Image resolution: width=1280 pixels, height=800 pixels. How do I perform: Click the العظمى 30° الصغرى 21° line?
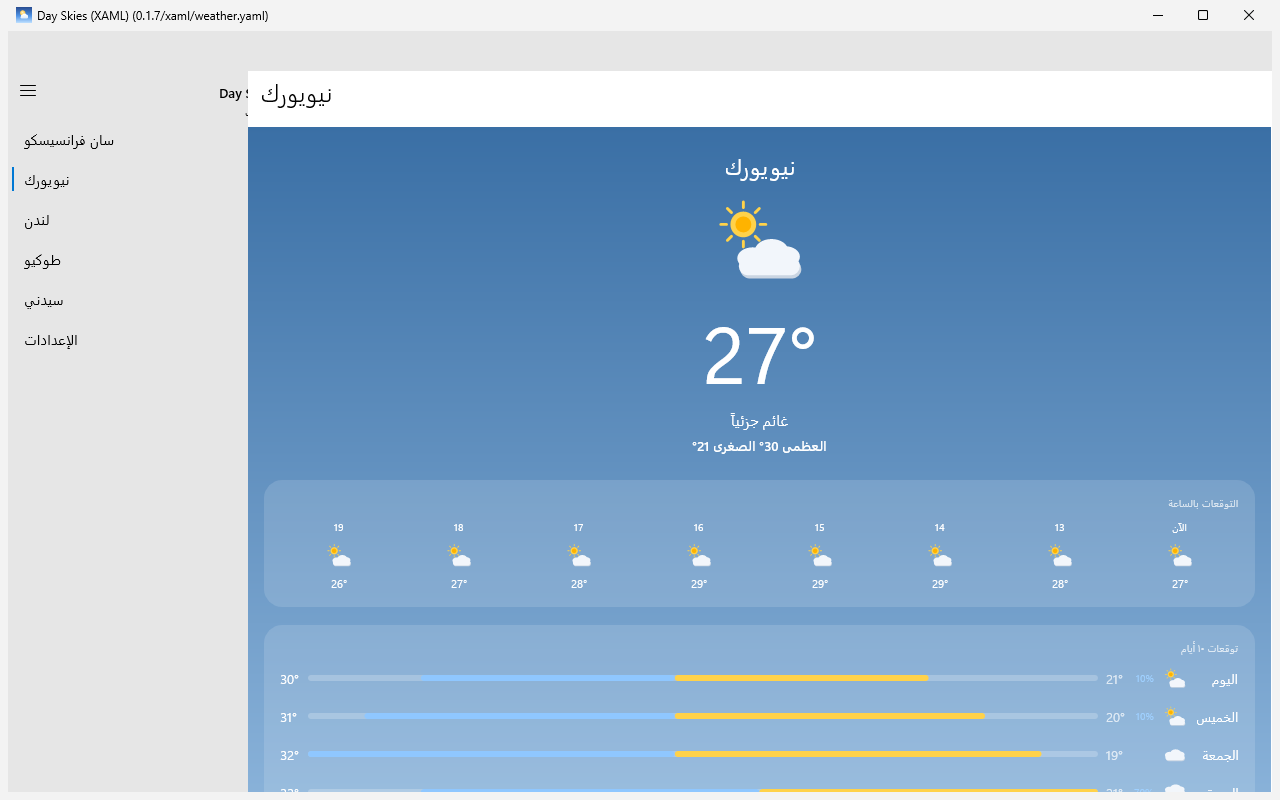(760, 446)
